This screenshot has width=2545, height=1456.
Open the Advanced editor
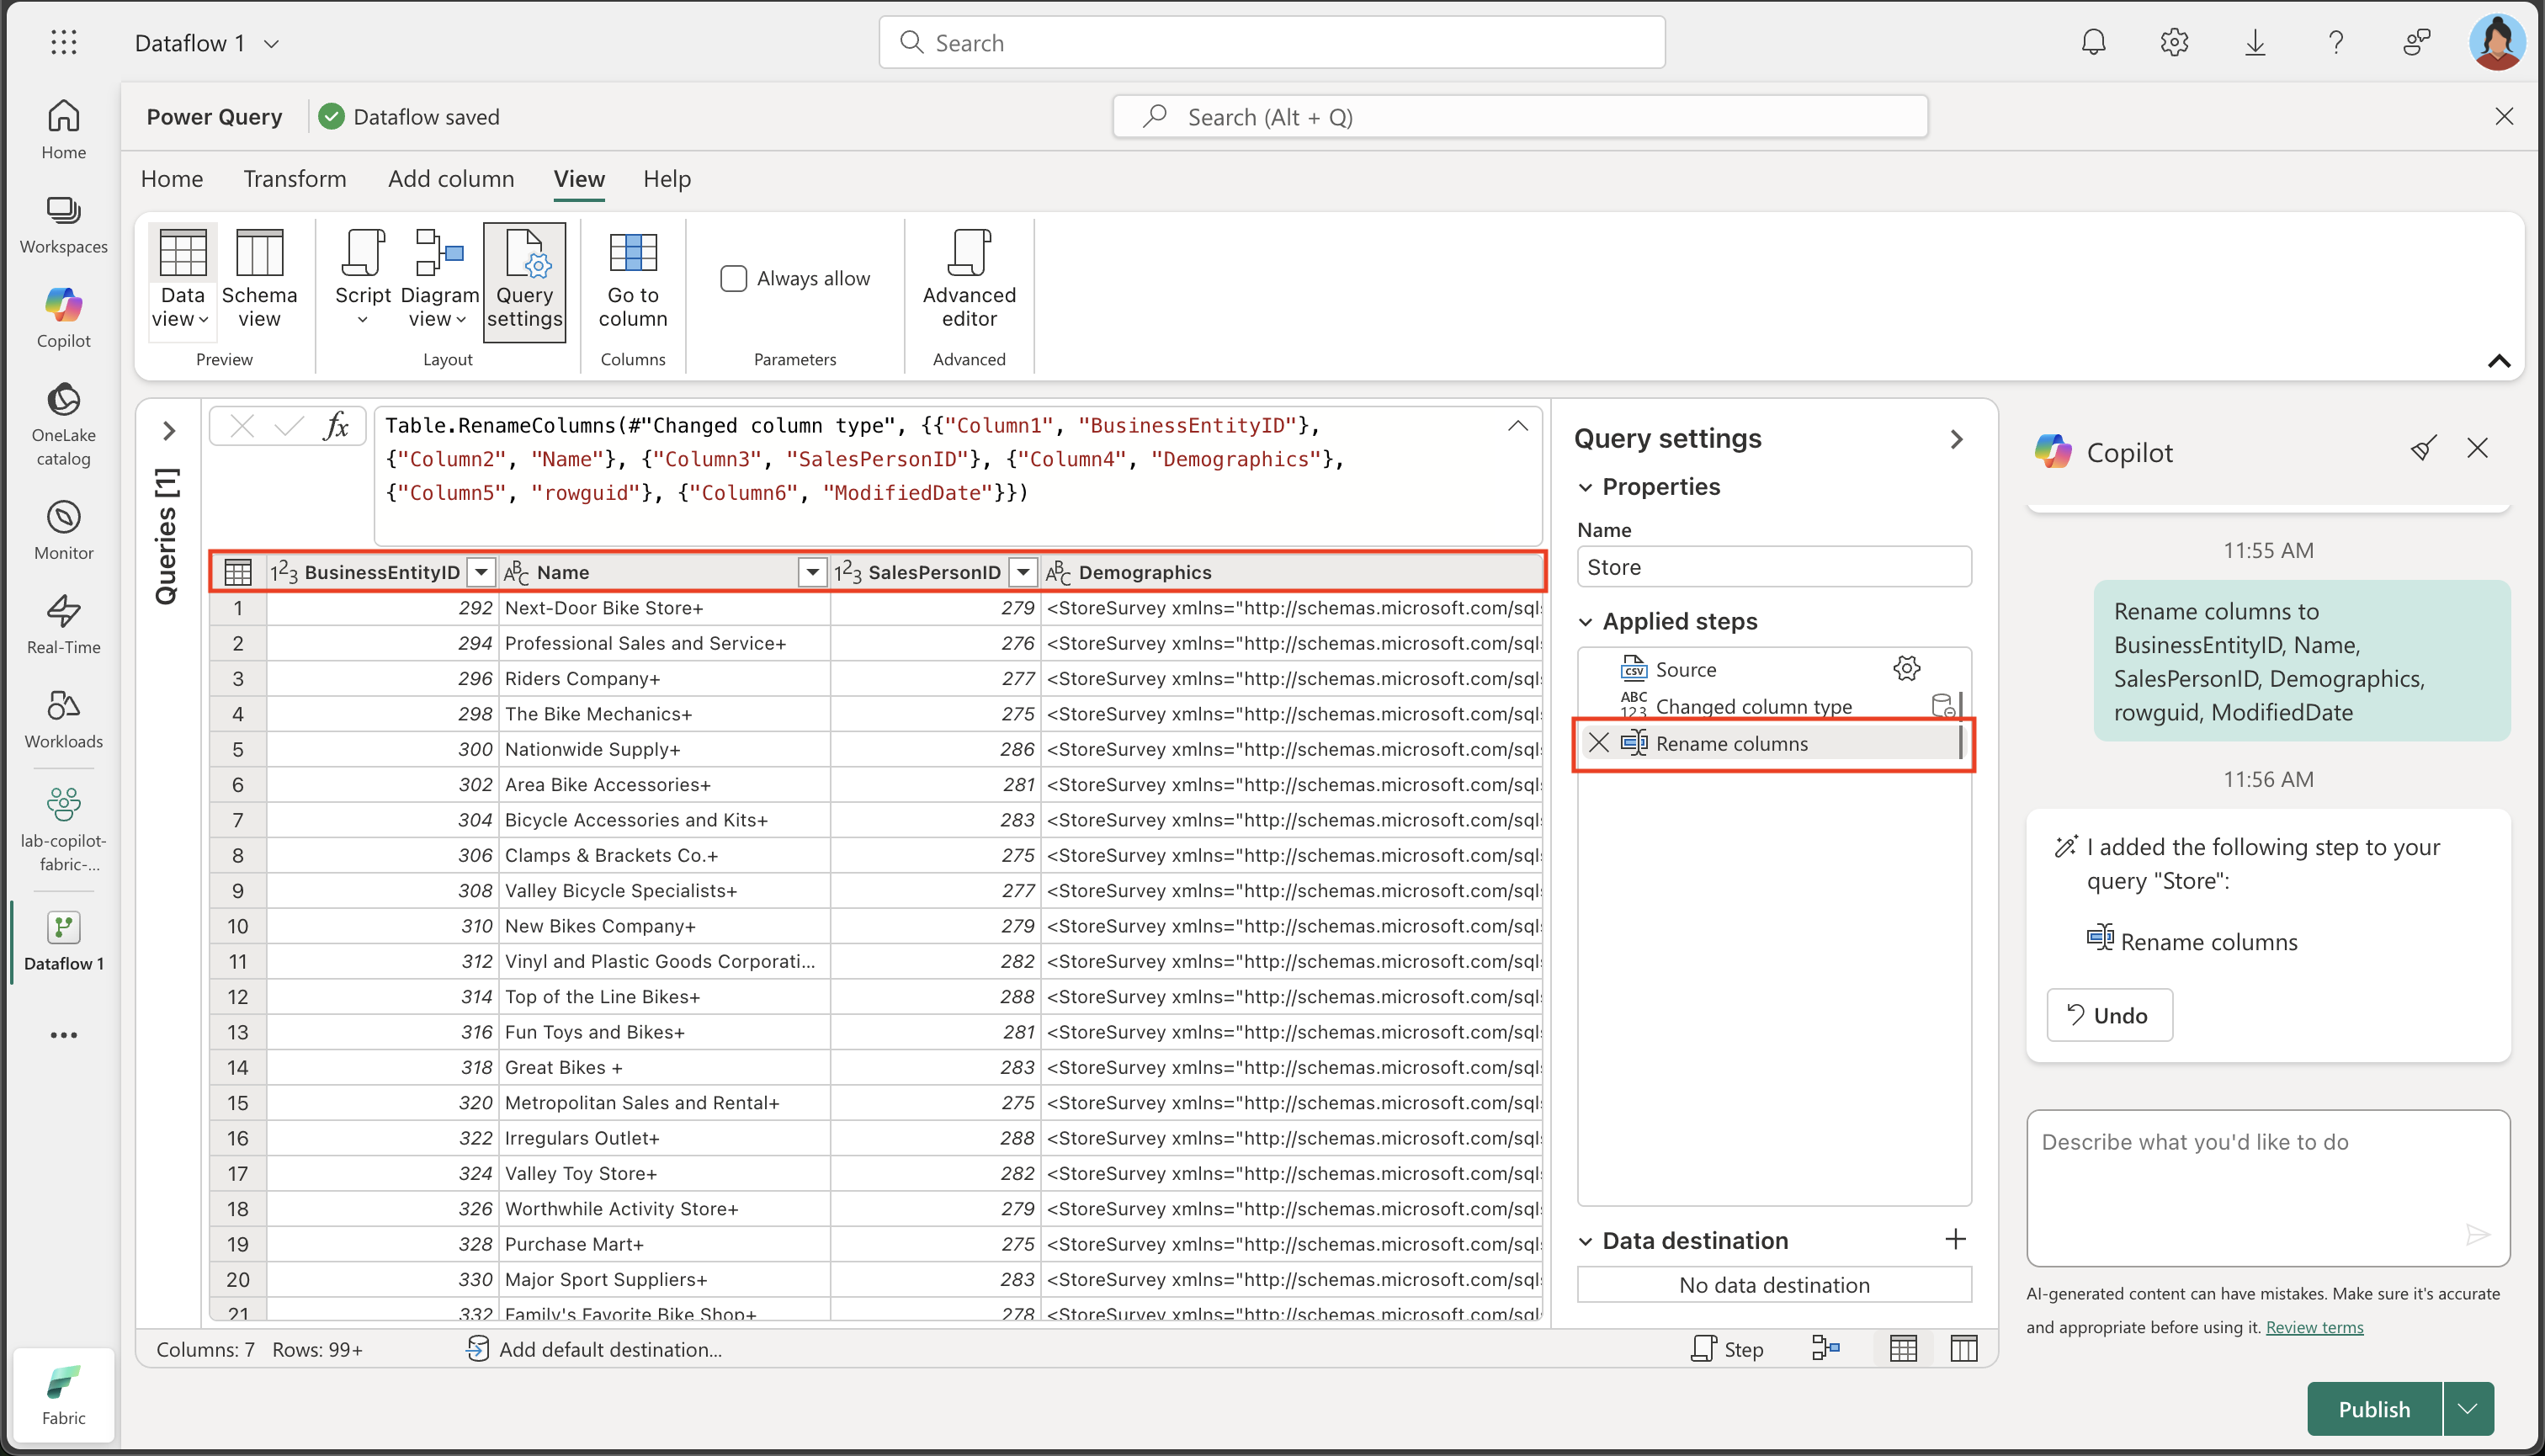pos(969,279)
